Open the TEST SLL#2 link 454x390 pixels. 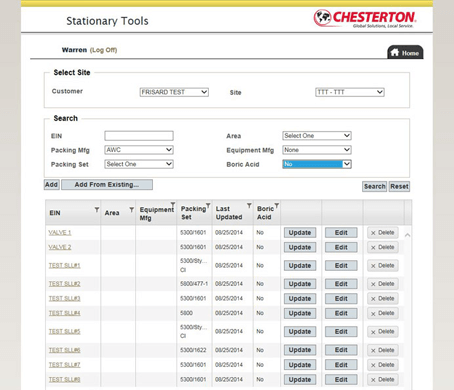pos(64,284)
